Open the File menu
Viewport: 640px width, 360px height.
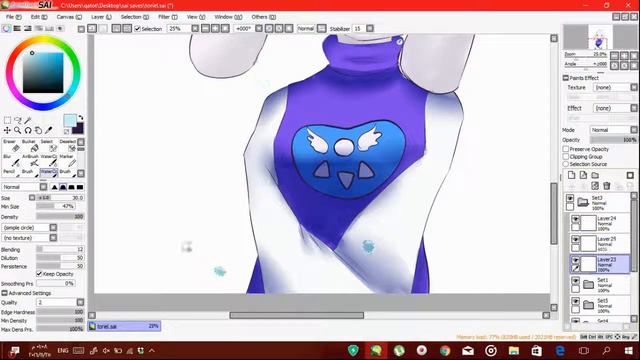[x=13, y=17]
